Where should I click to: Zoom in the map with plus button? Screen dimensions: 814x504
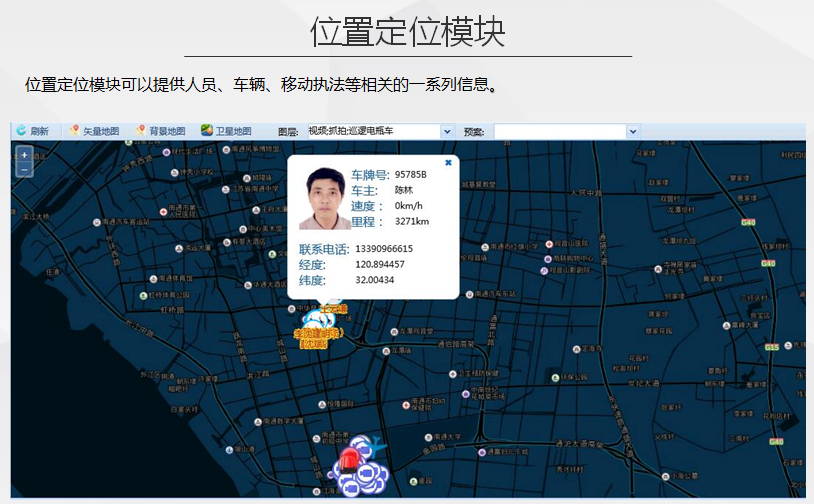tap(24, 155)
